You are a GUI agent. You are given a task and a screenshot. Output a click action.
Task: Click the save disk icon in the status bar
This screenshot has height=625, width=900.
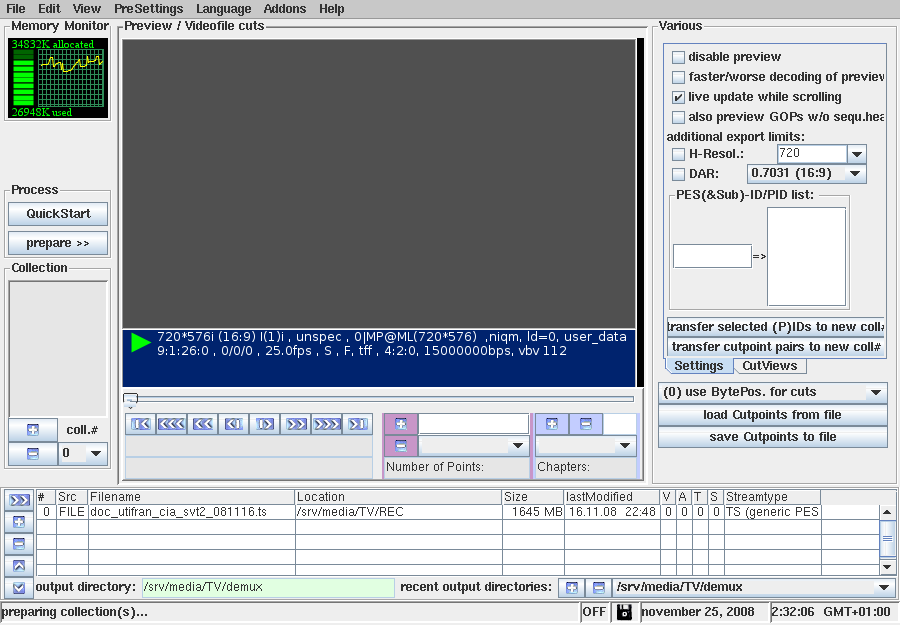[x=624, y=611]
